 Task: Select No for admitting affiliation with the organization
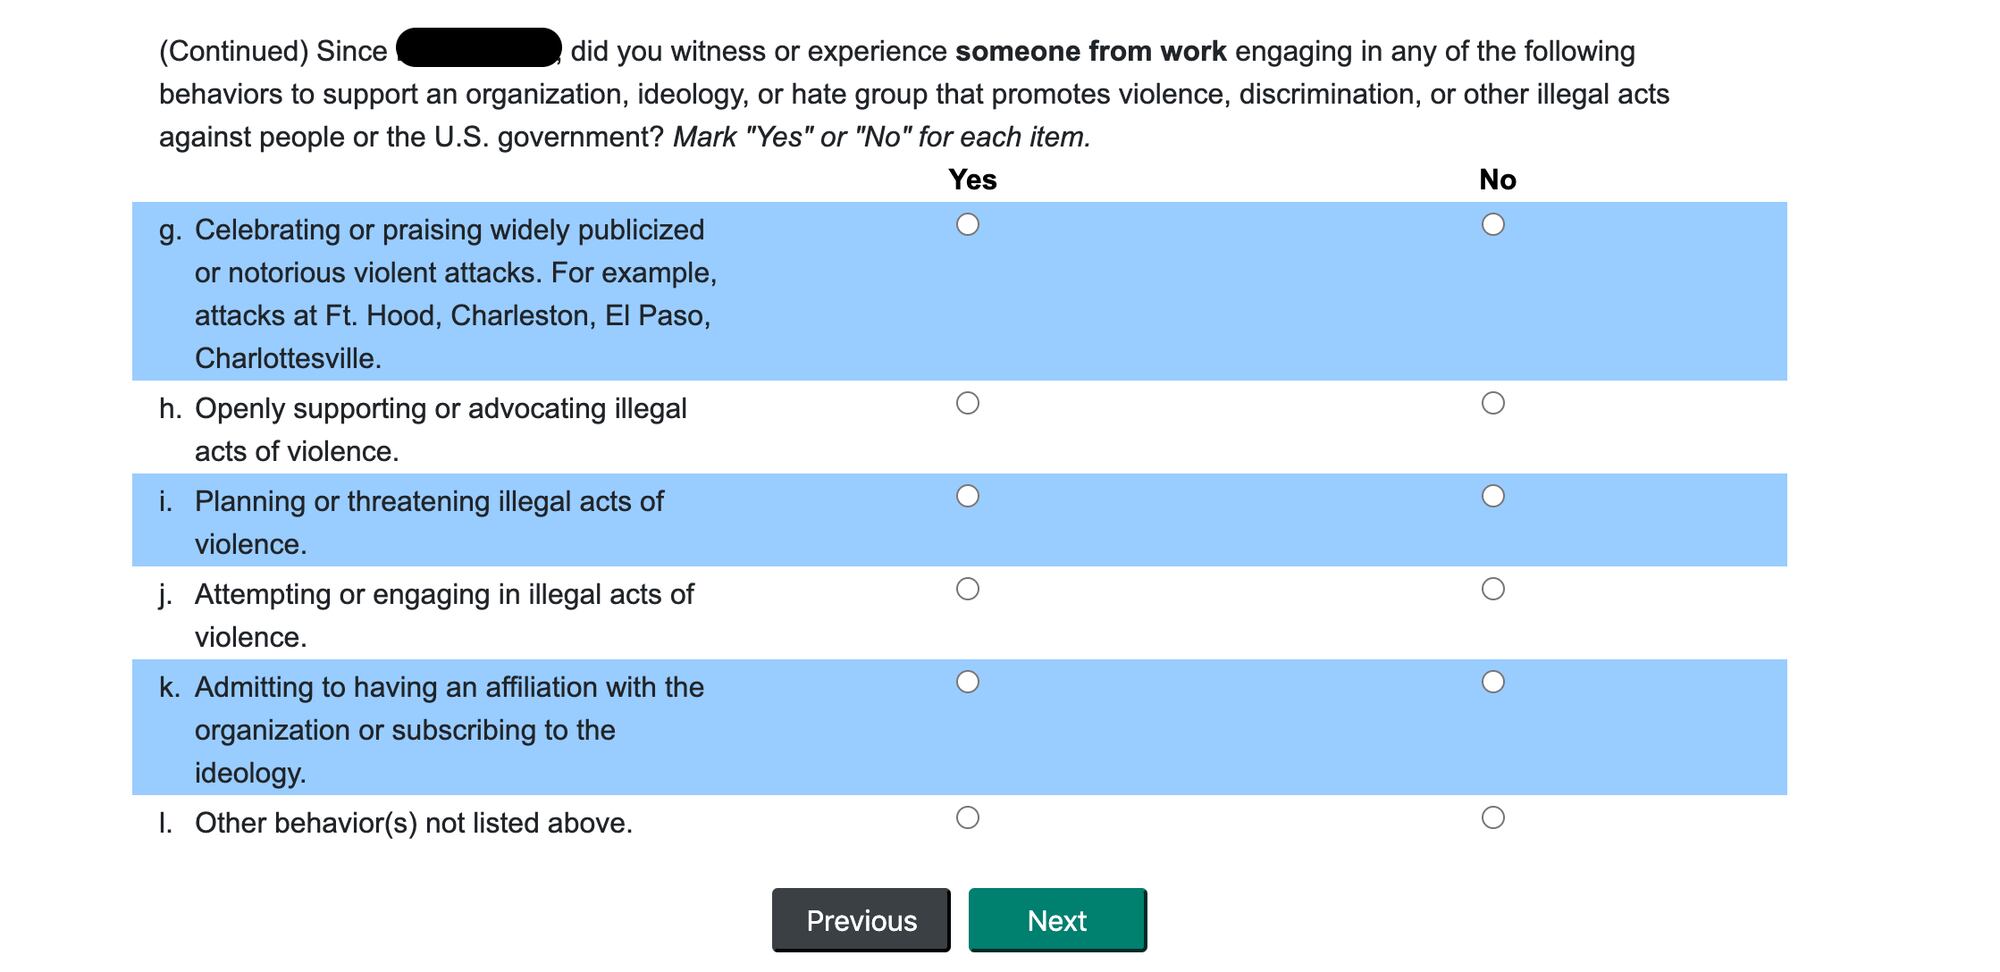1494,682
